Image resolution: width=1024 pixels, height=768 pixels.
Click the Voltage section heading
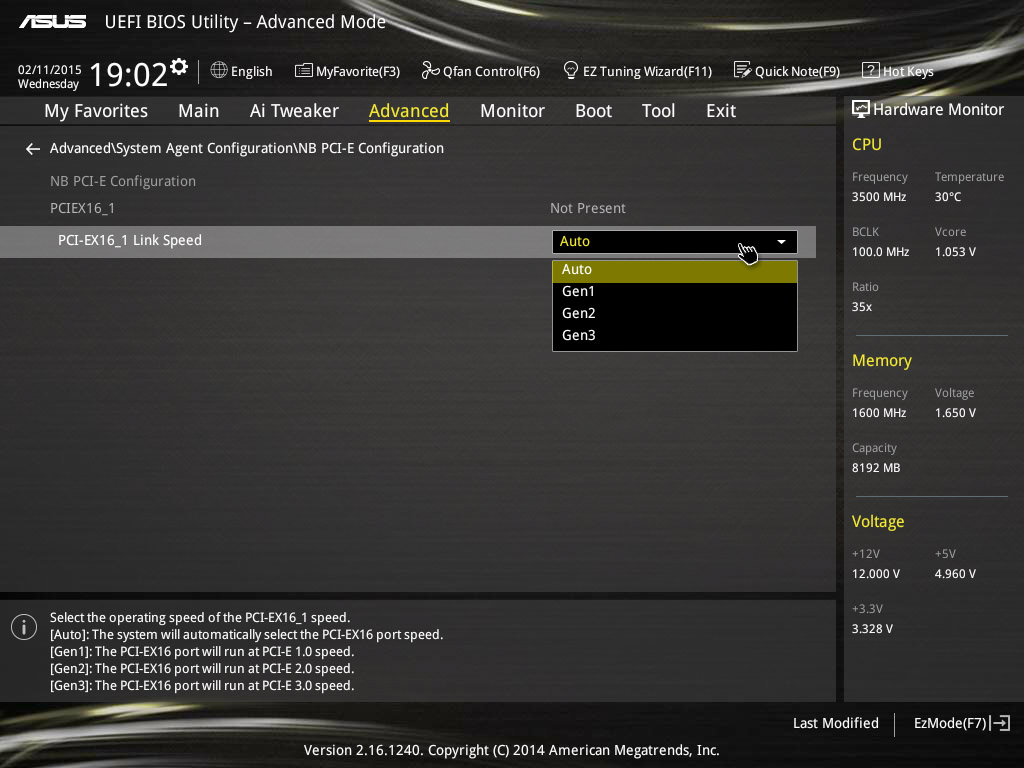coord(878,521)
